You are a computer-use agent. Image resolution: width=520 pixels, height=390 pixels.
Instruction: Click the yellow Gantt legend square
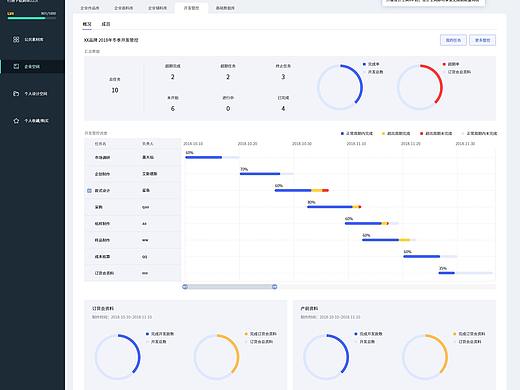pyautogui.click(x=383, y=134)
